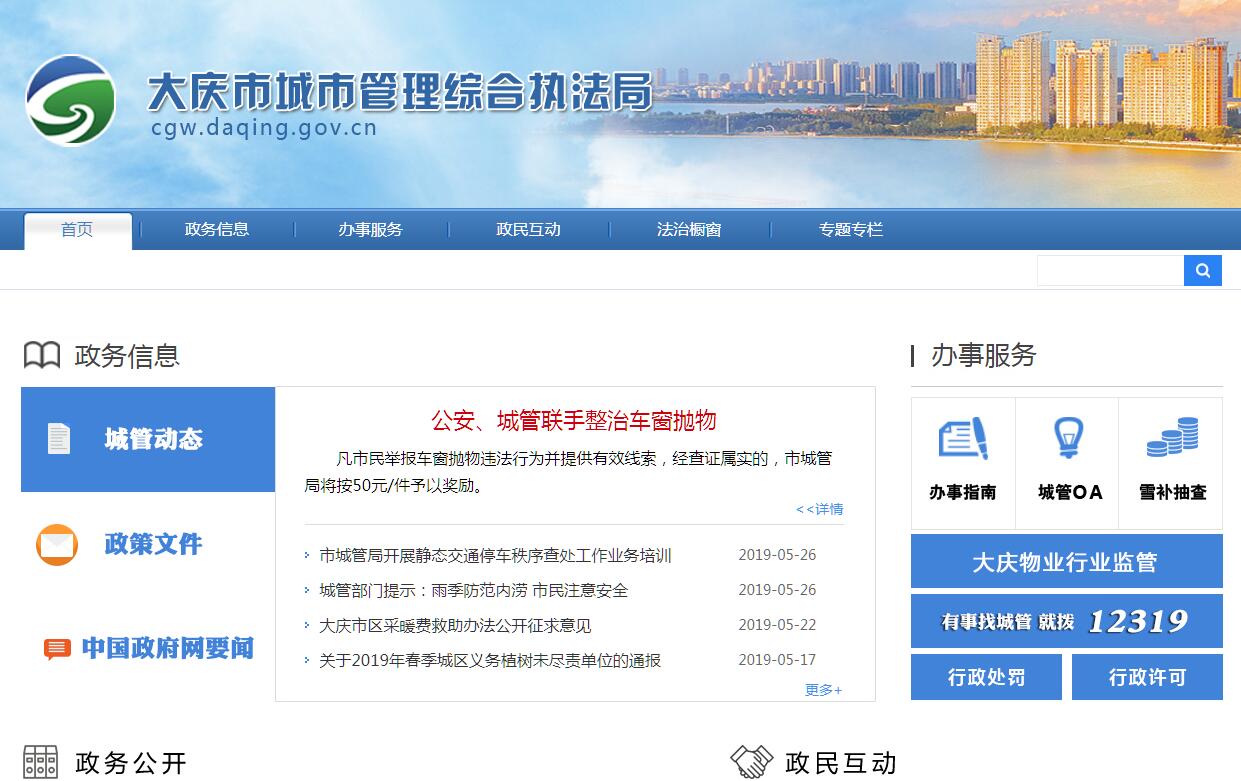This screenshot has width=1241, height=781.
Task: Click the 大庆物业行业监管 banner button
Action: [1066, 562]
